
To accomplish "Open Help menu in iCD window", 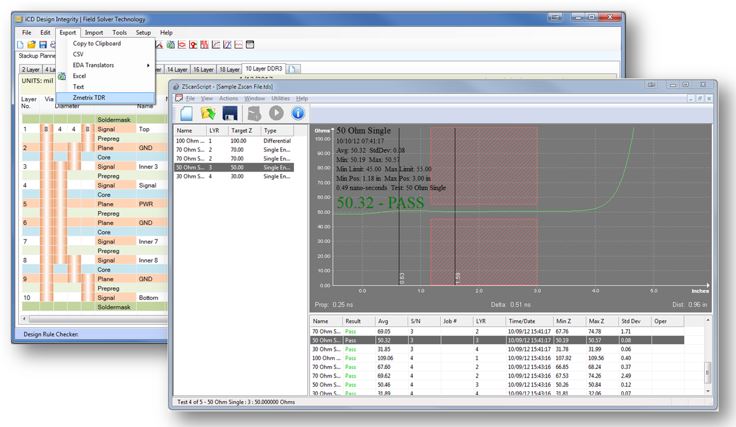I will pos(166,32).
